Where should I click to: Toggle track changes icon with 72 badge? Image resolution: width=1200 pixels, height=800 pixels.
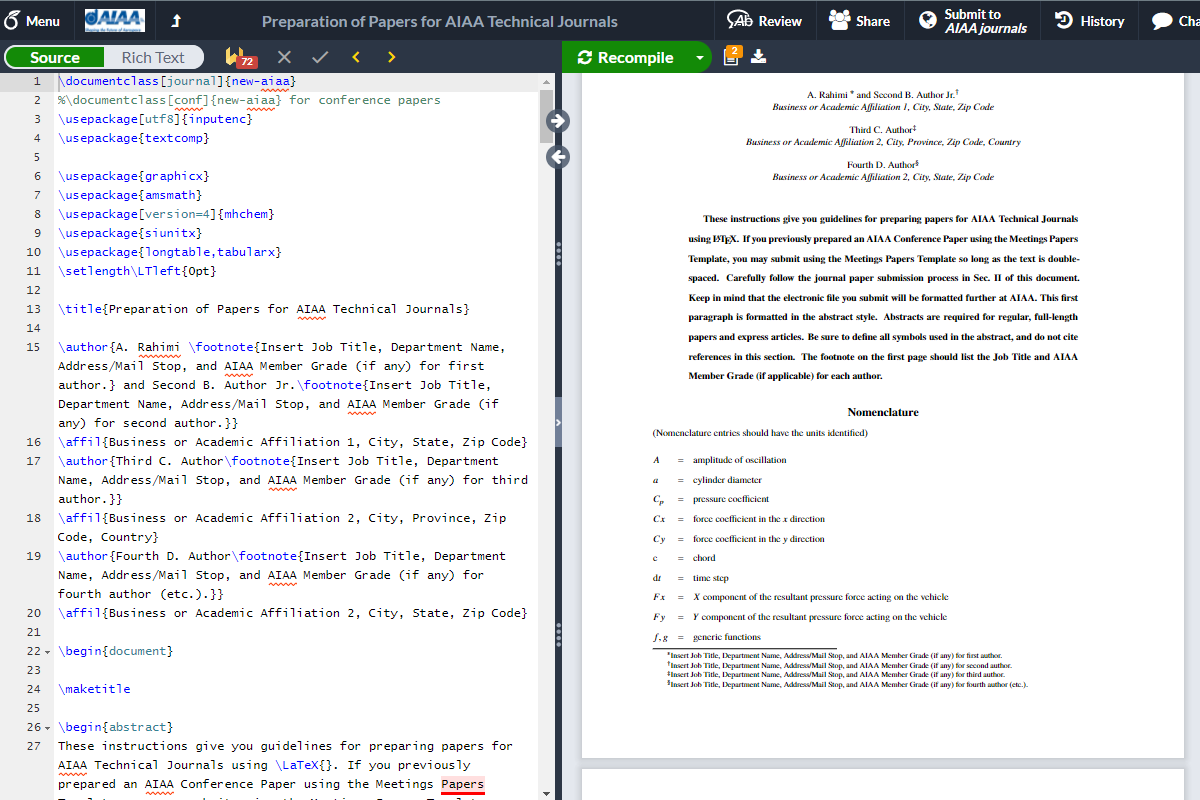pos(240,58)
